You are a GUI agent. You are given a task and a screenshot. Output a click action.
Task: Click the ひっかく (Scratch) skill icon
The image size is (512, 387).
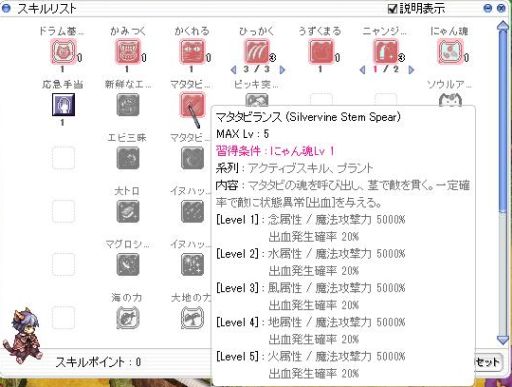click(x=257, y=51)
